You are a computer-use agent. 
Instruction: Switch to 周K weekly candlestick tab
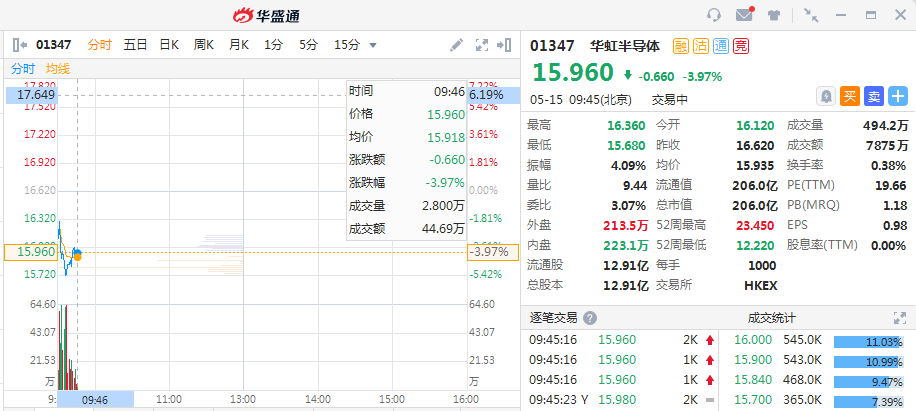(204, 45)
